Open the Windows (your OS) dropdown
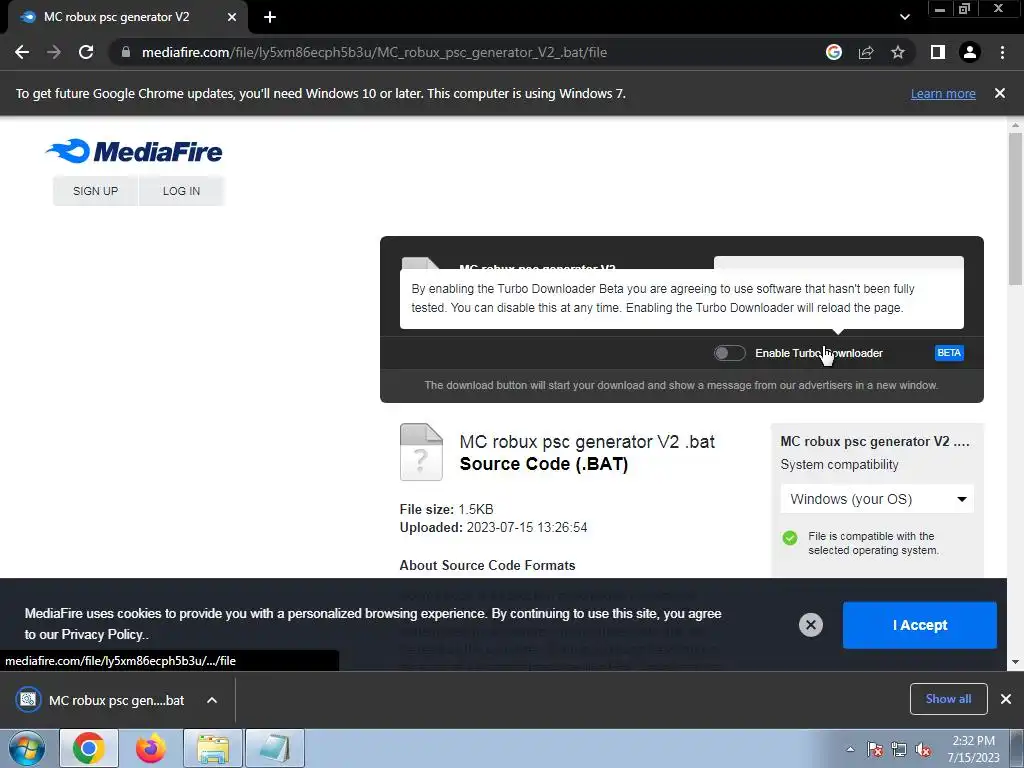Viewport: 1024px width, 768px height. [x=877, y=499]
